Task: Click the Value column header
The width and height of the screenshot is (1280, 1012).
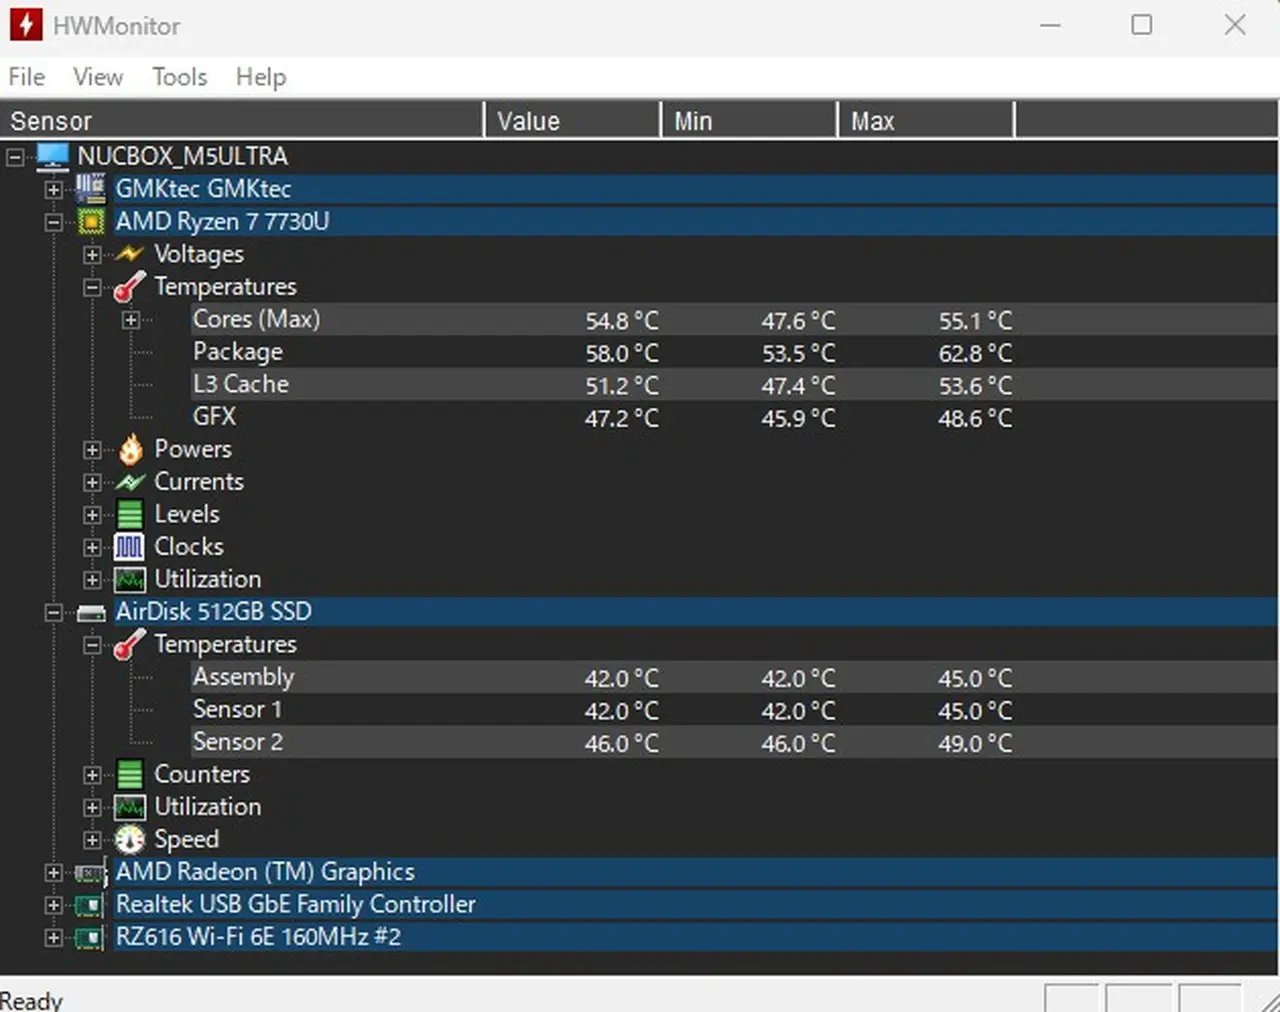Action: pyautogui.click(x=570, y=121)
